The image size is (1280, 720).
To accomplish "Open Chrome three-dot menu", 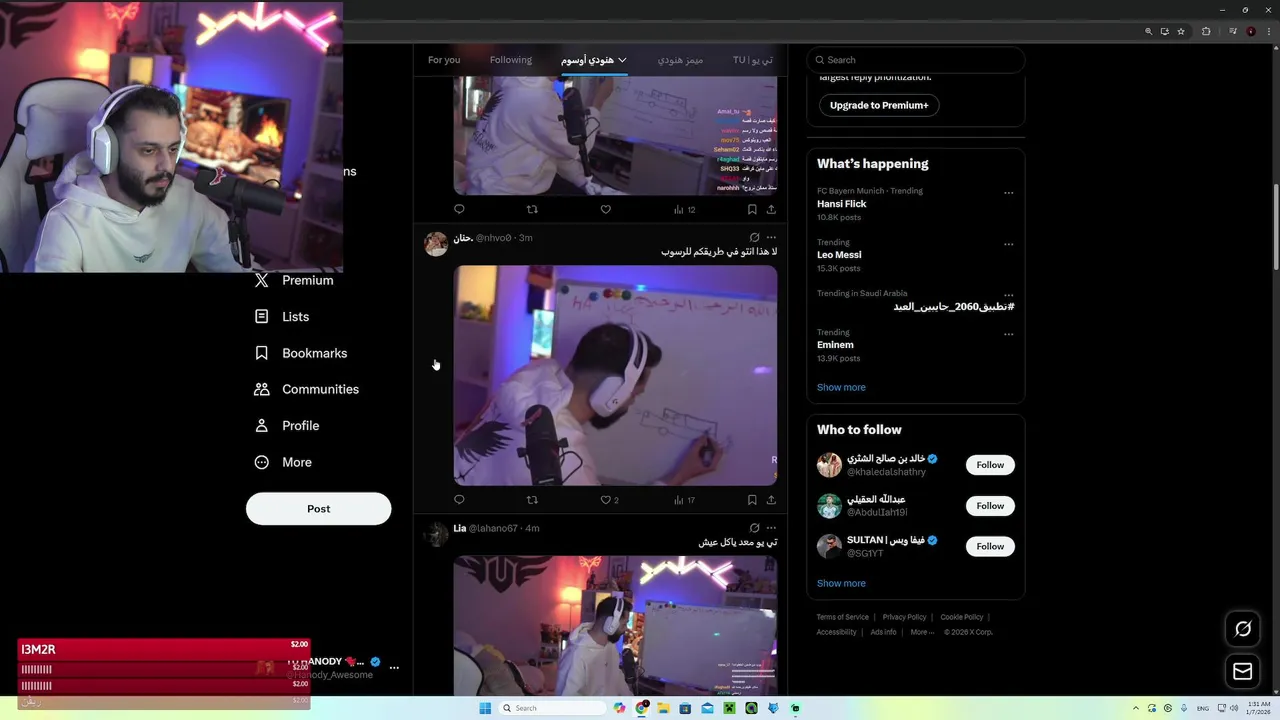I will 1267,31.
